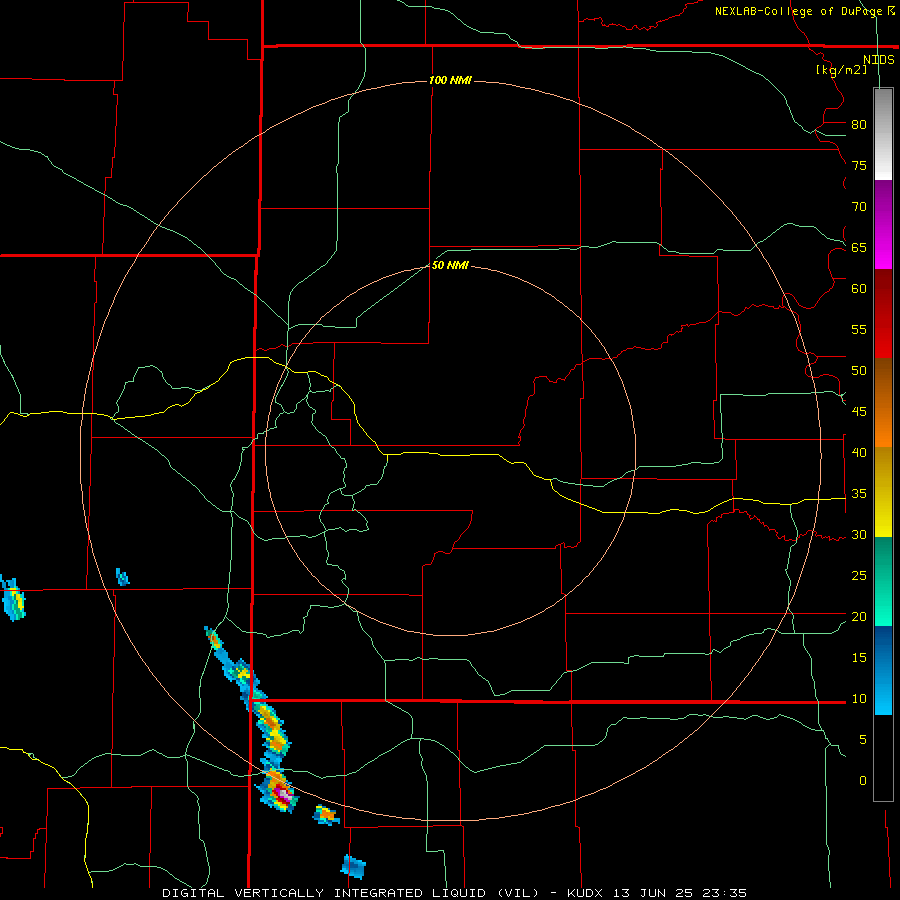Click the KUDX 13 JUN 25 23:35 timestamp
The height and width of the screenshot is (900, 900).
tap(657, 893)
